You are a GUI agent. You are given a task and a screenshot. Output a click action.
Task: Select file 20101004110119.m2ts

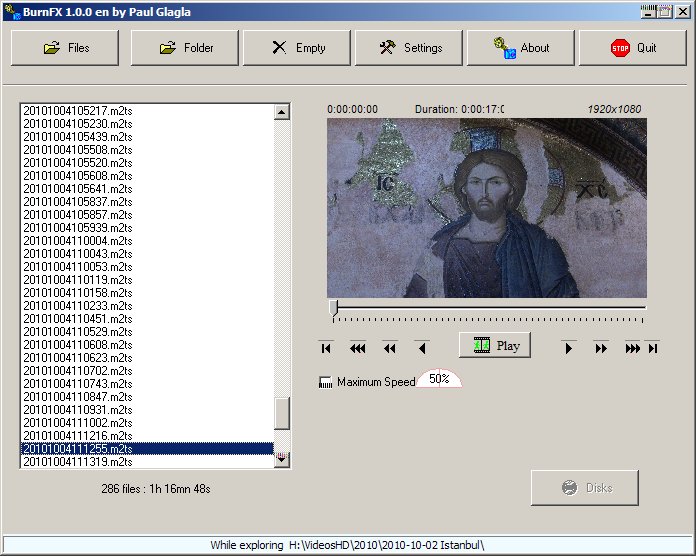(147, 280)
